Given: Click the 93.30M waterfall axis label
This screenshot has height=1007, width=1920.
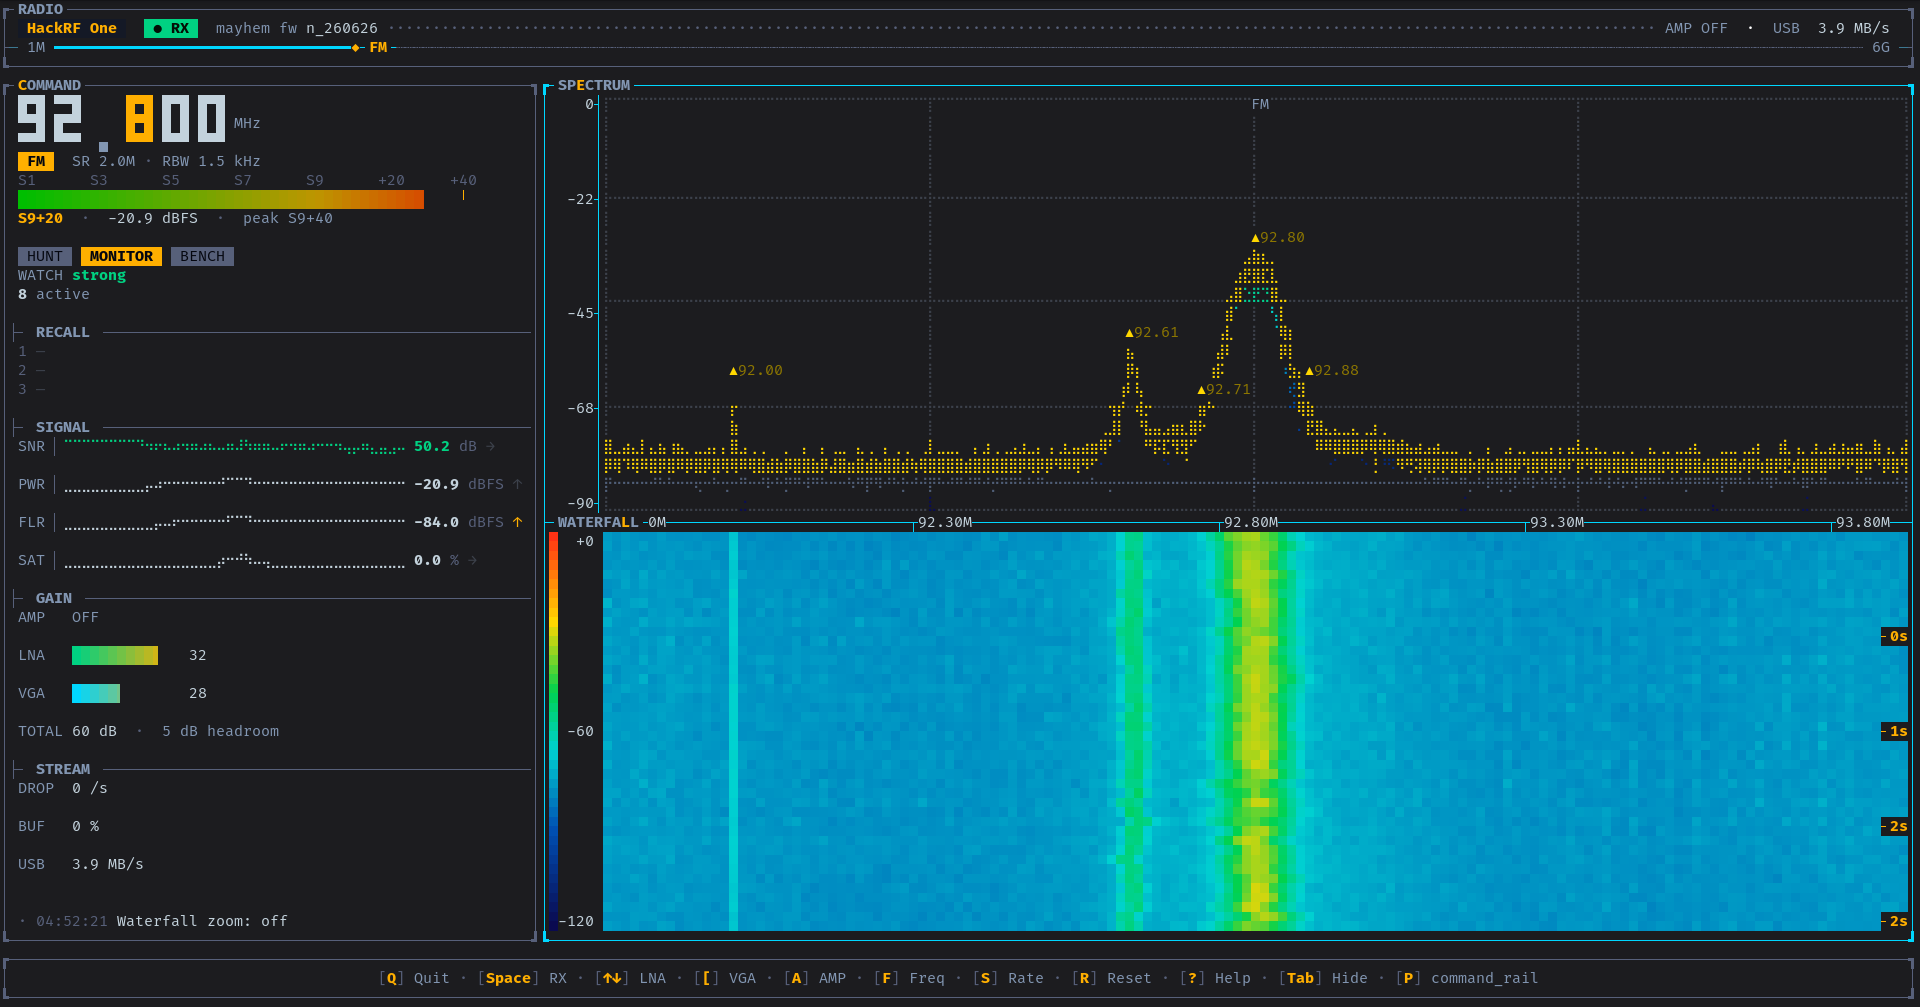Looking at the screenshot, I should [x=1556, y=522].
